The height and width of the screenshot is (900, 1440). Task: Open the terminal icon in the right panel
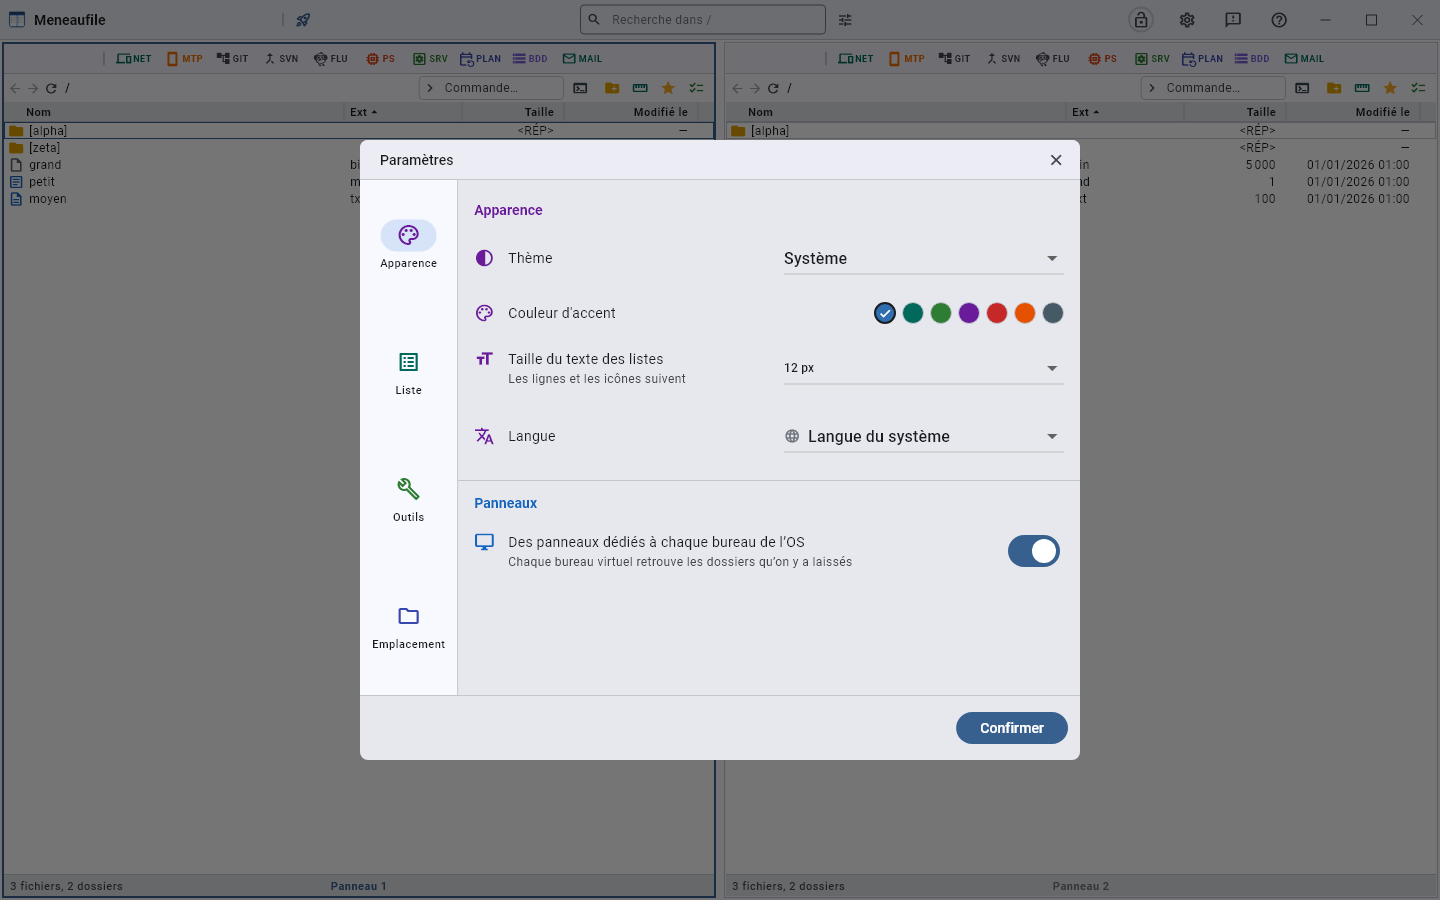(1302, 88)
